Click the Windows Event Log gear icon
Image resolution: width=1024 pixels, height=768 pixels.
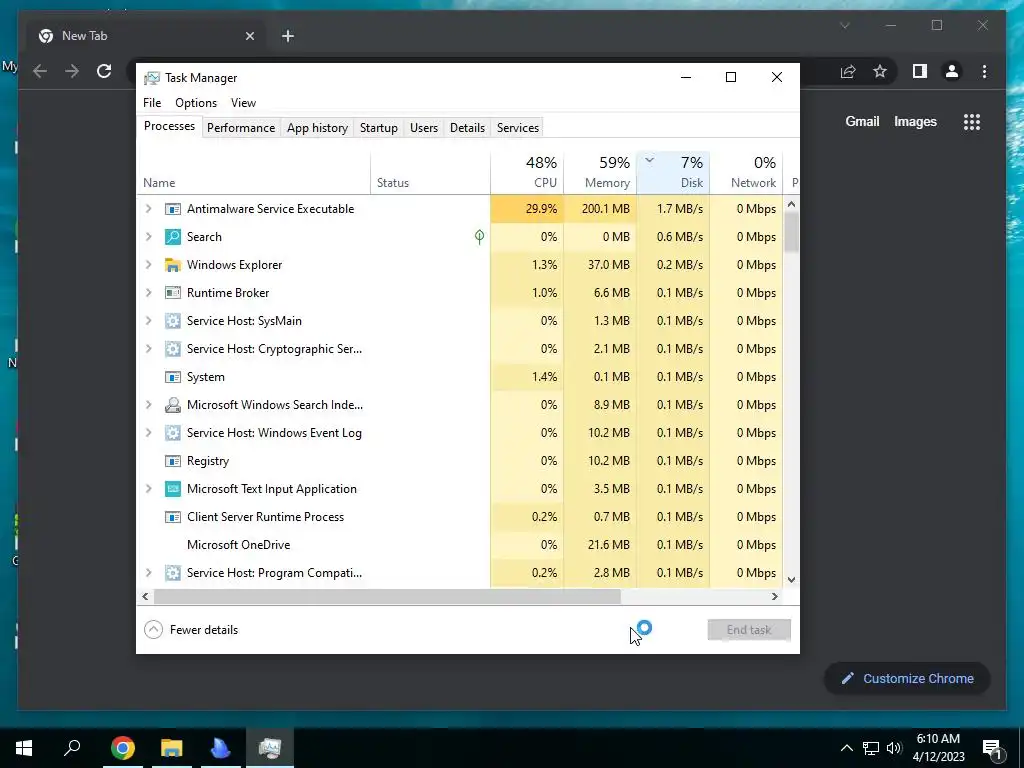(x=172, y=433)
